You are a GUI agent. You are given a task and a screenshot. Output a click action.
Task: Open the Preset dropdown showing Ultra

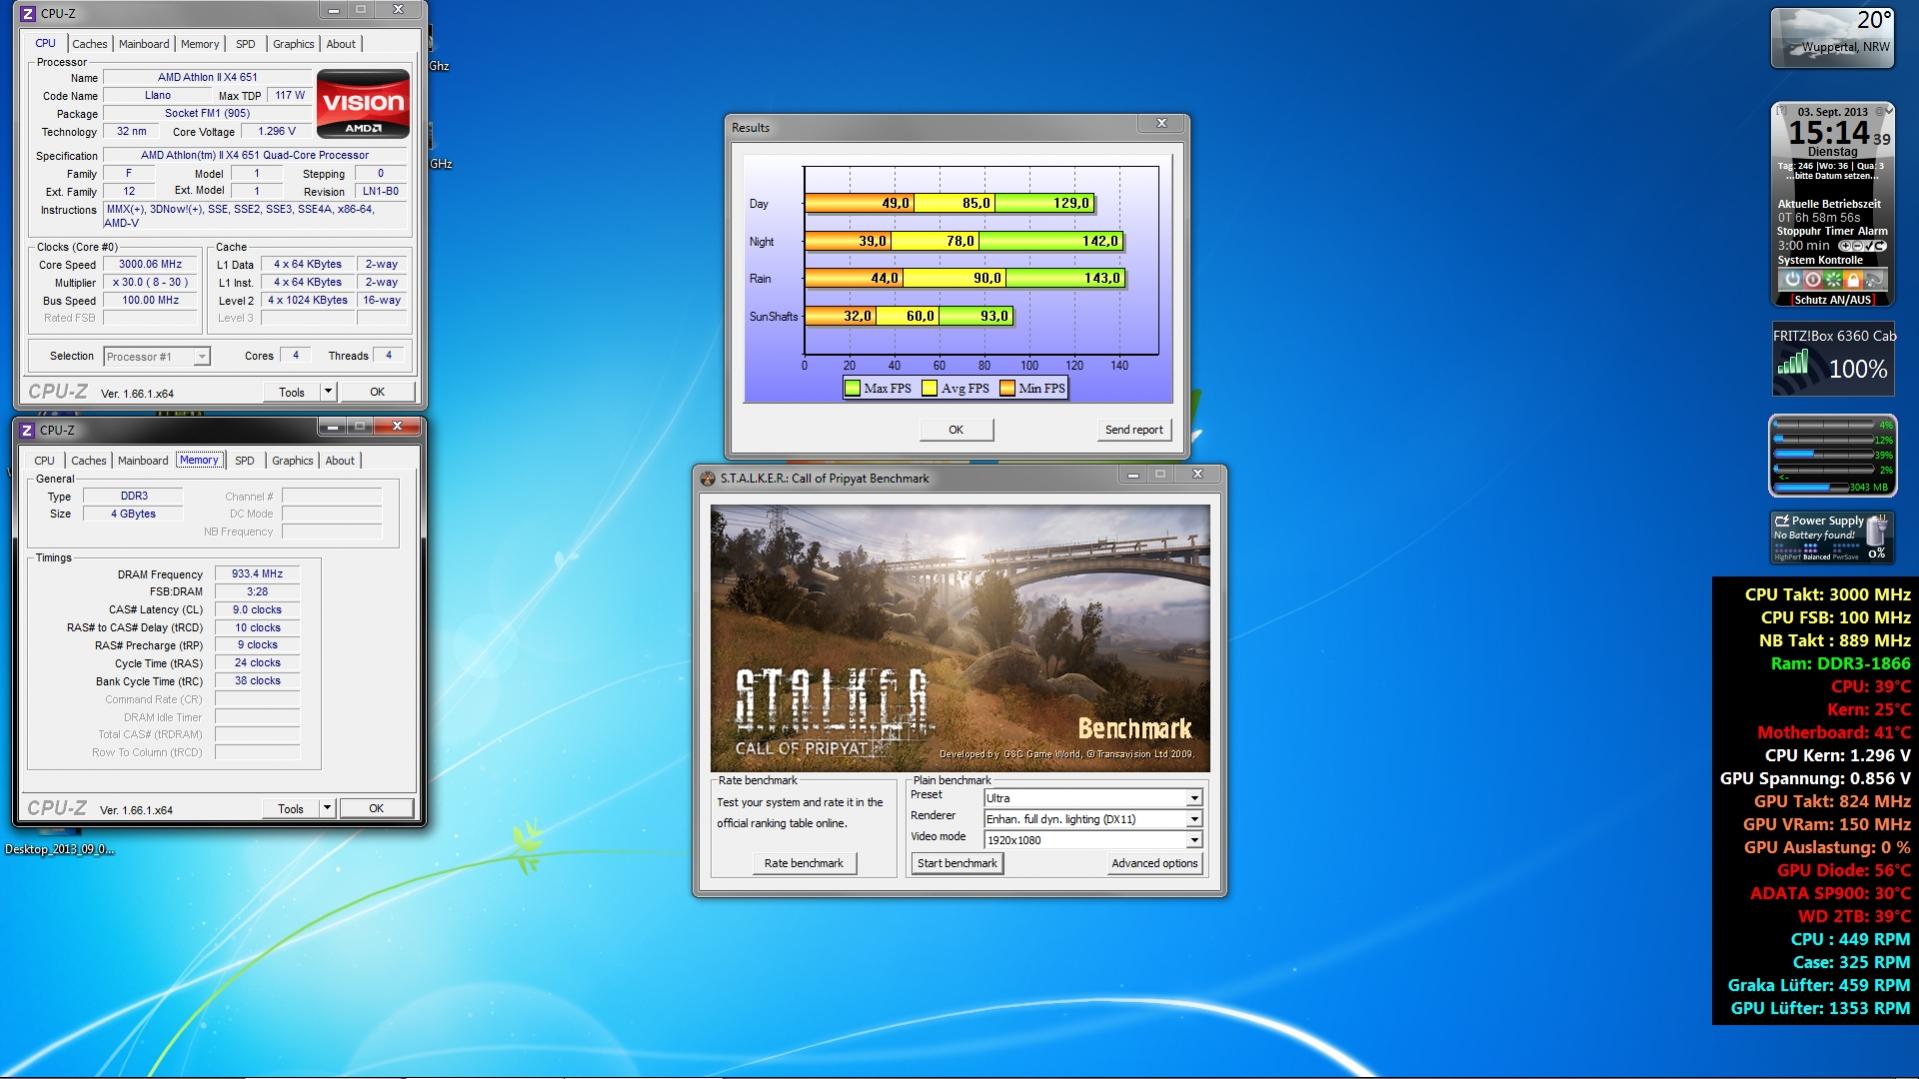pyautogui.click(x=1093, y=798)
